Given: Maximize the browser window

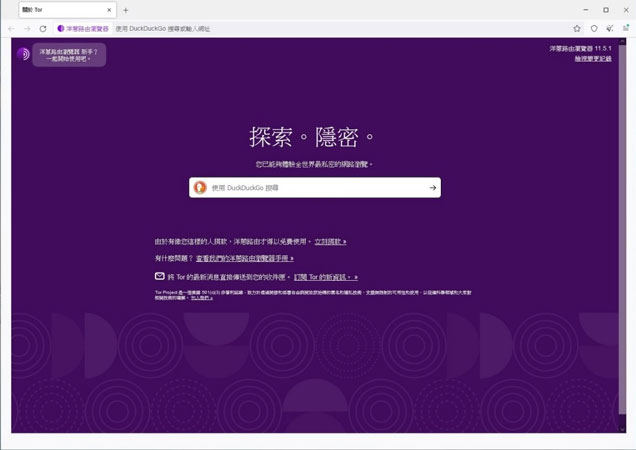Looking at the screenshot, I should [606, 10].
